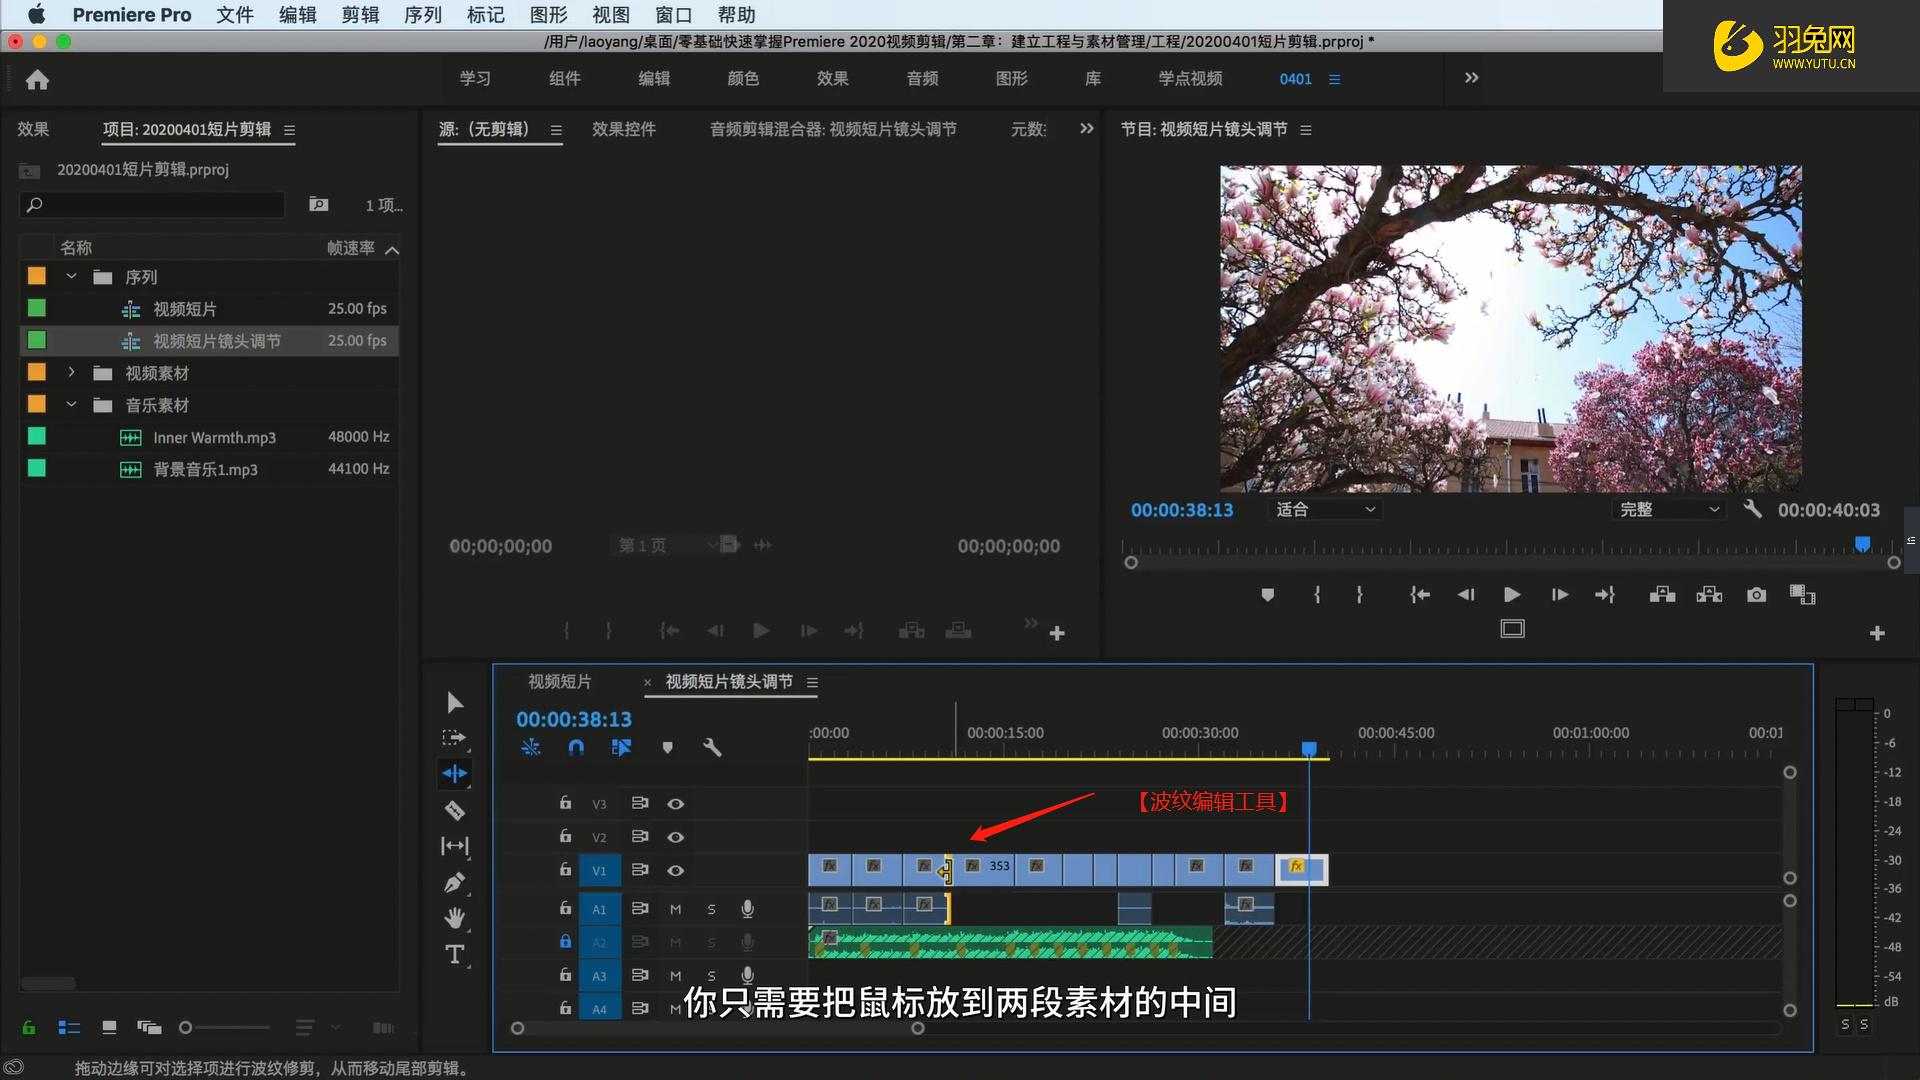
Task: Click the project search field
Action: tap(152, 204)
